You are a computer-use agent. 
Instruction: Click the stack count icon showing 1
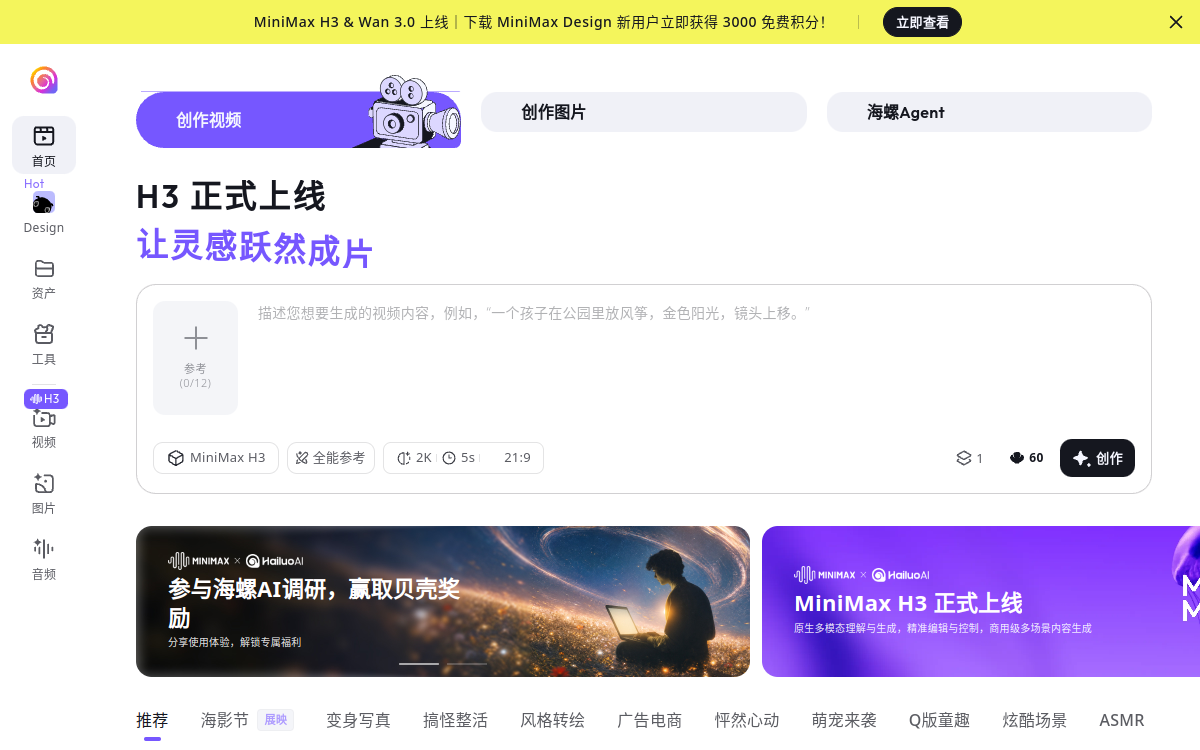click(x=969, y=458)
